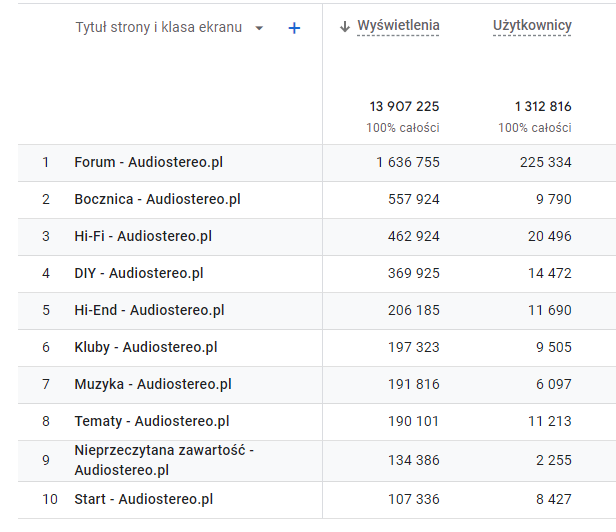Select the Nieprzeczytana zawartość - Audiostereo.pl title
The width and height of the screenshot is (616, 532).
point(164,460)
